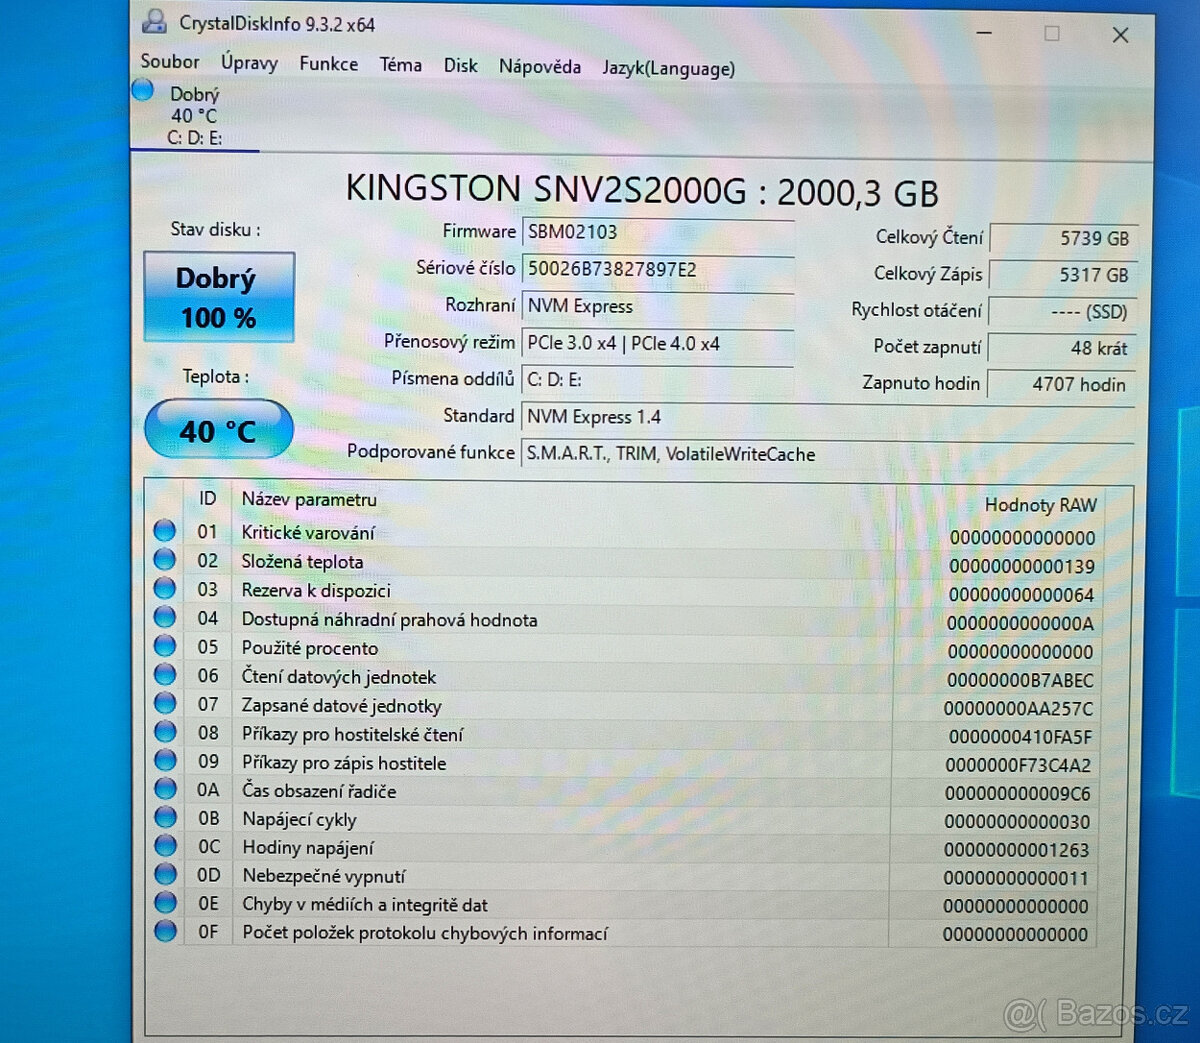Image resolution: width=1200 pixels, height=1043 pixels.
Task: Click the status icon for Čtení datových jednotek
Action: (x=165, y=674)
